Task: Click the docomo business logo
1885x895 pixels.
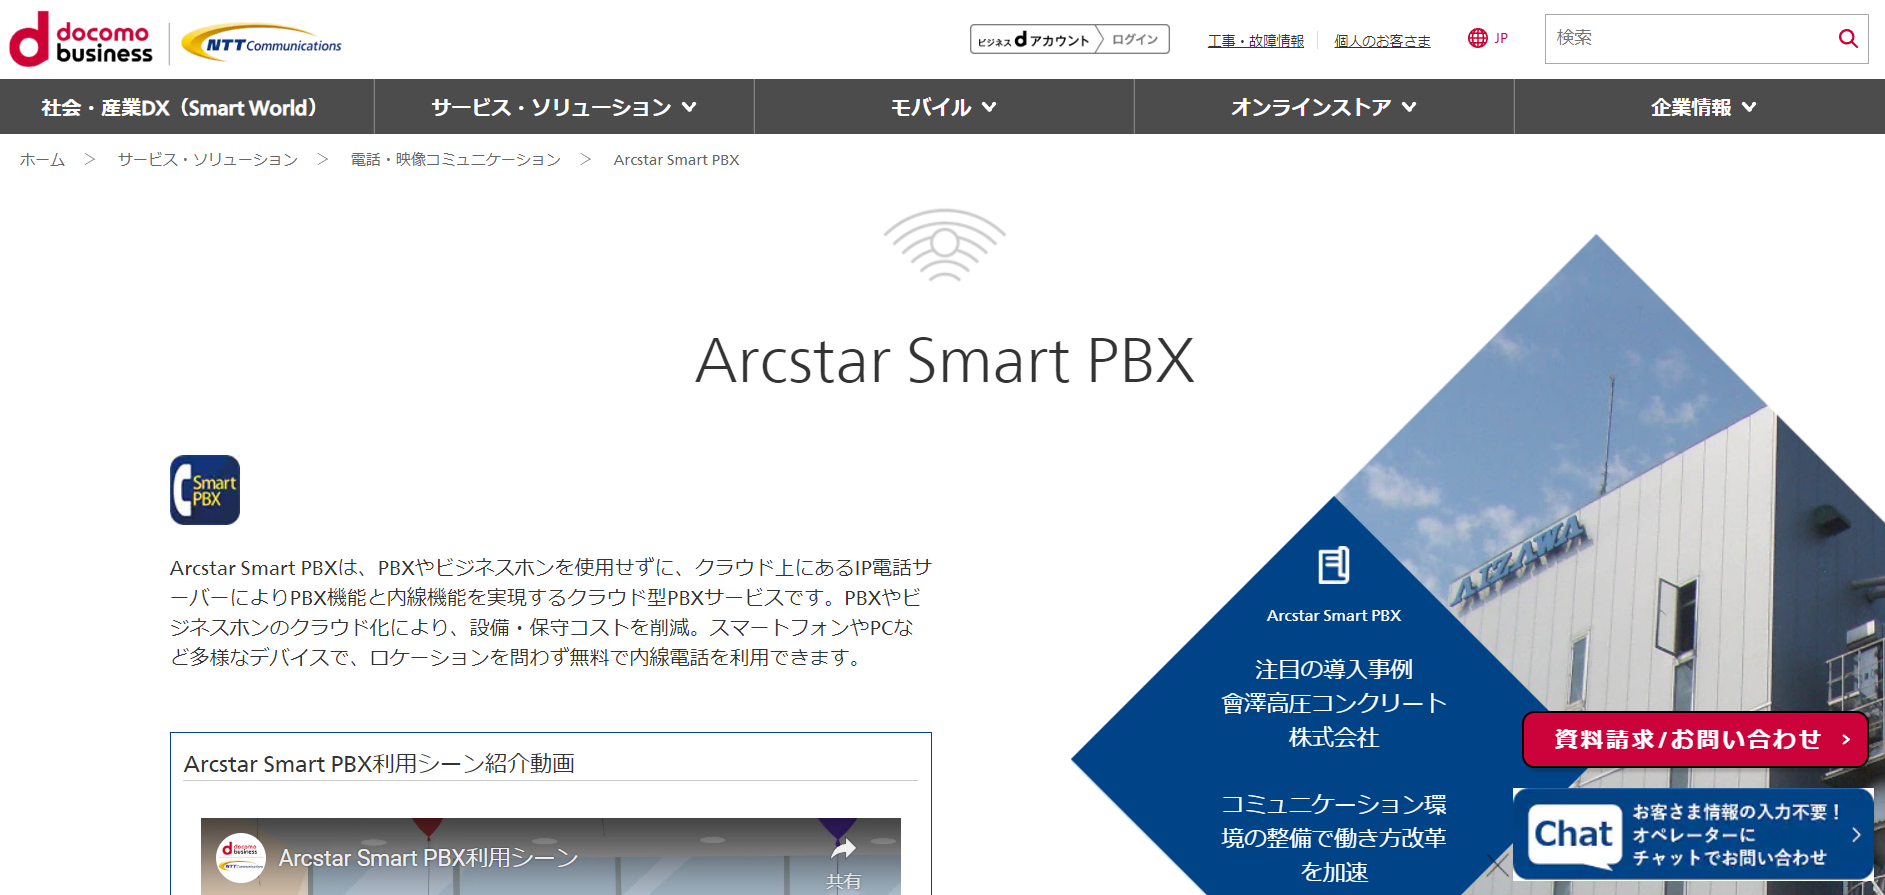Action: coord(81,39)
